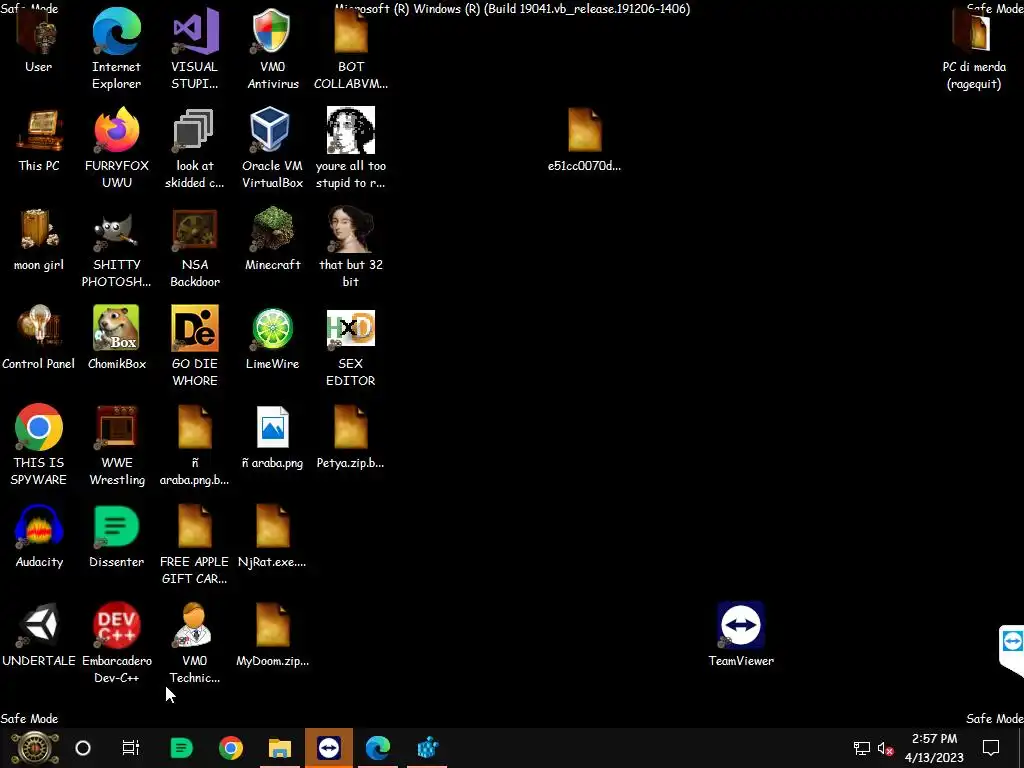The width and height of the screenshot is (1024, 768).
Task: Click the Petya.zip.b... file icon
Action: pos(351,428)
